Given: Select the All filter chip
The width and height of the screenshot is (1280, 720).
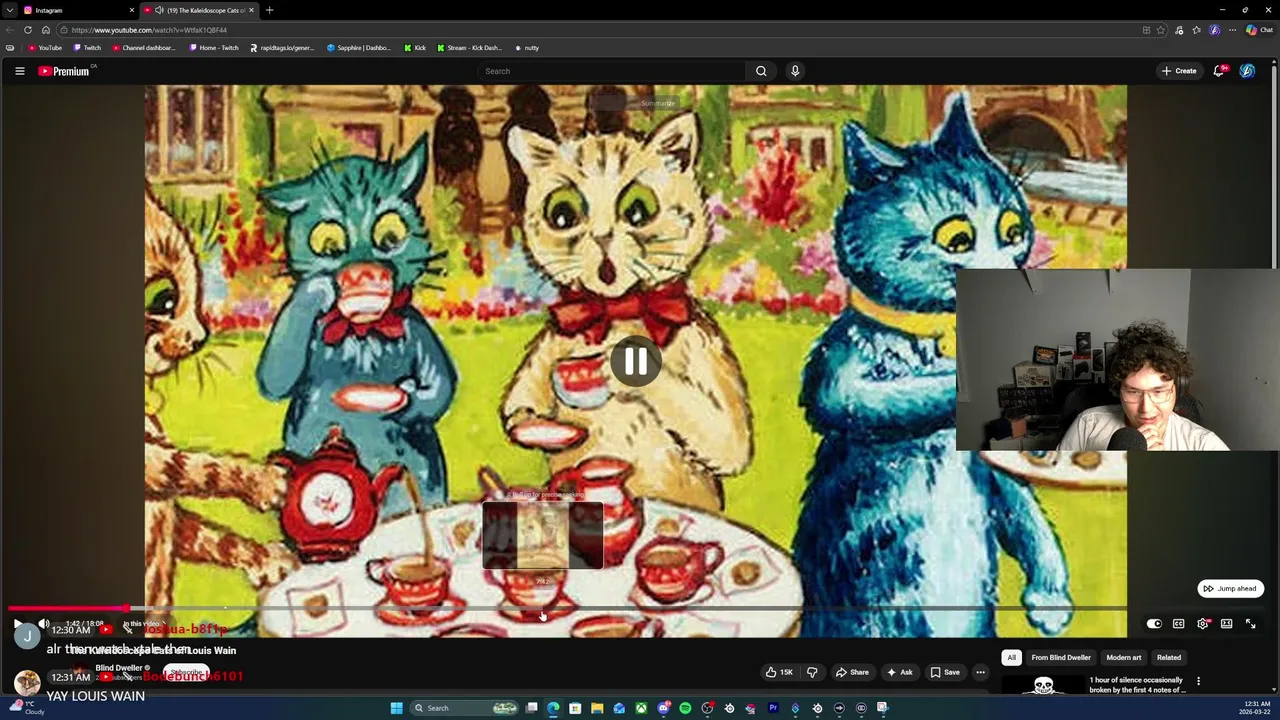Looking at the screenshot, I should tap(1011, 658).
